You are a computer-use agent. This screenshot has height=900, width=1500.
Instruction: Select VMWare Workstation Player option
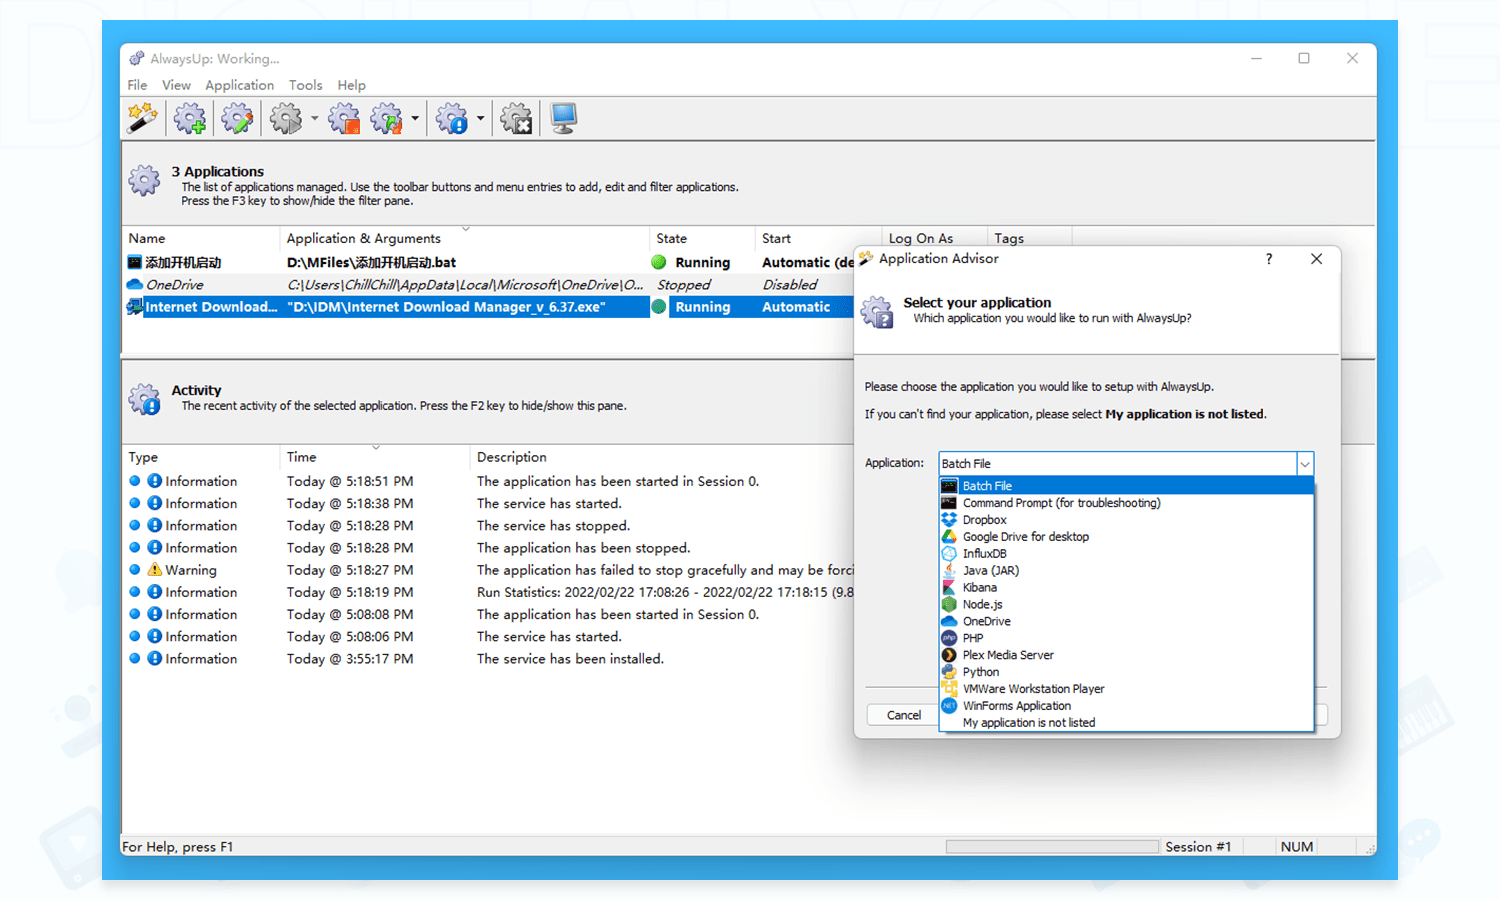pos(1126,689)
